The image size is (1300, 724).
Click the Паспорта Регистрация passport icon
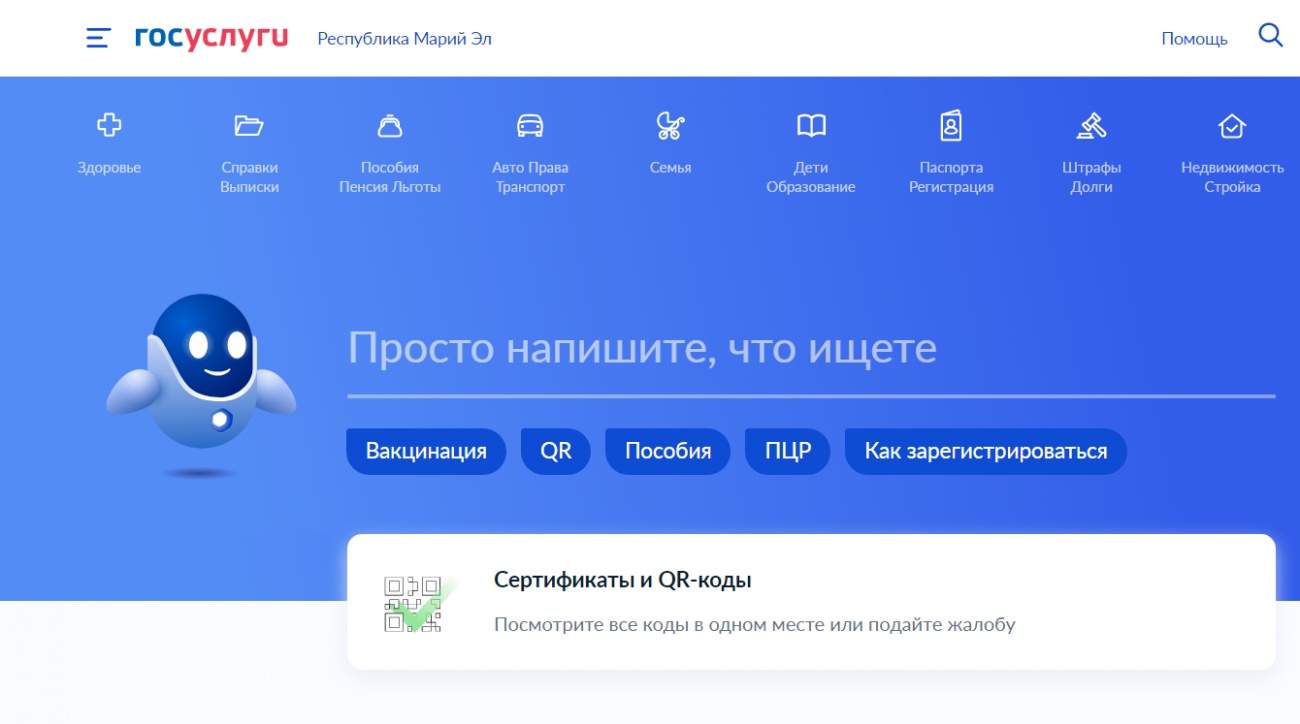tap(951, 126)
